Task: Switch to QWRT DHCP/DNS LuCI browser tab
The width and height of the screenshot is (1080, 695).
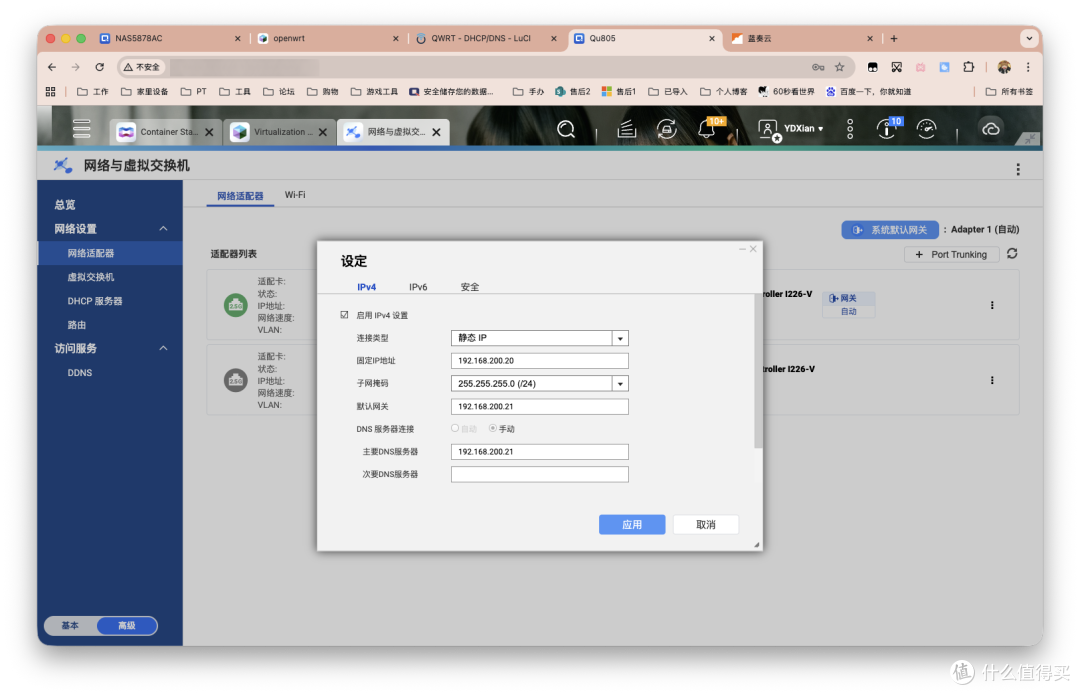Action: pyautogui.click(x=486, y=39)
